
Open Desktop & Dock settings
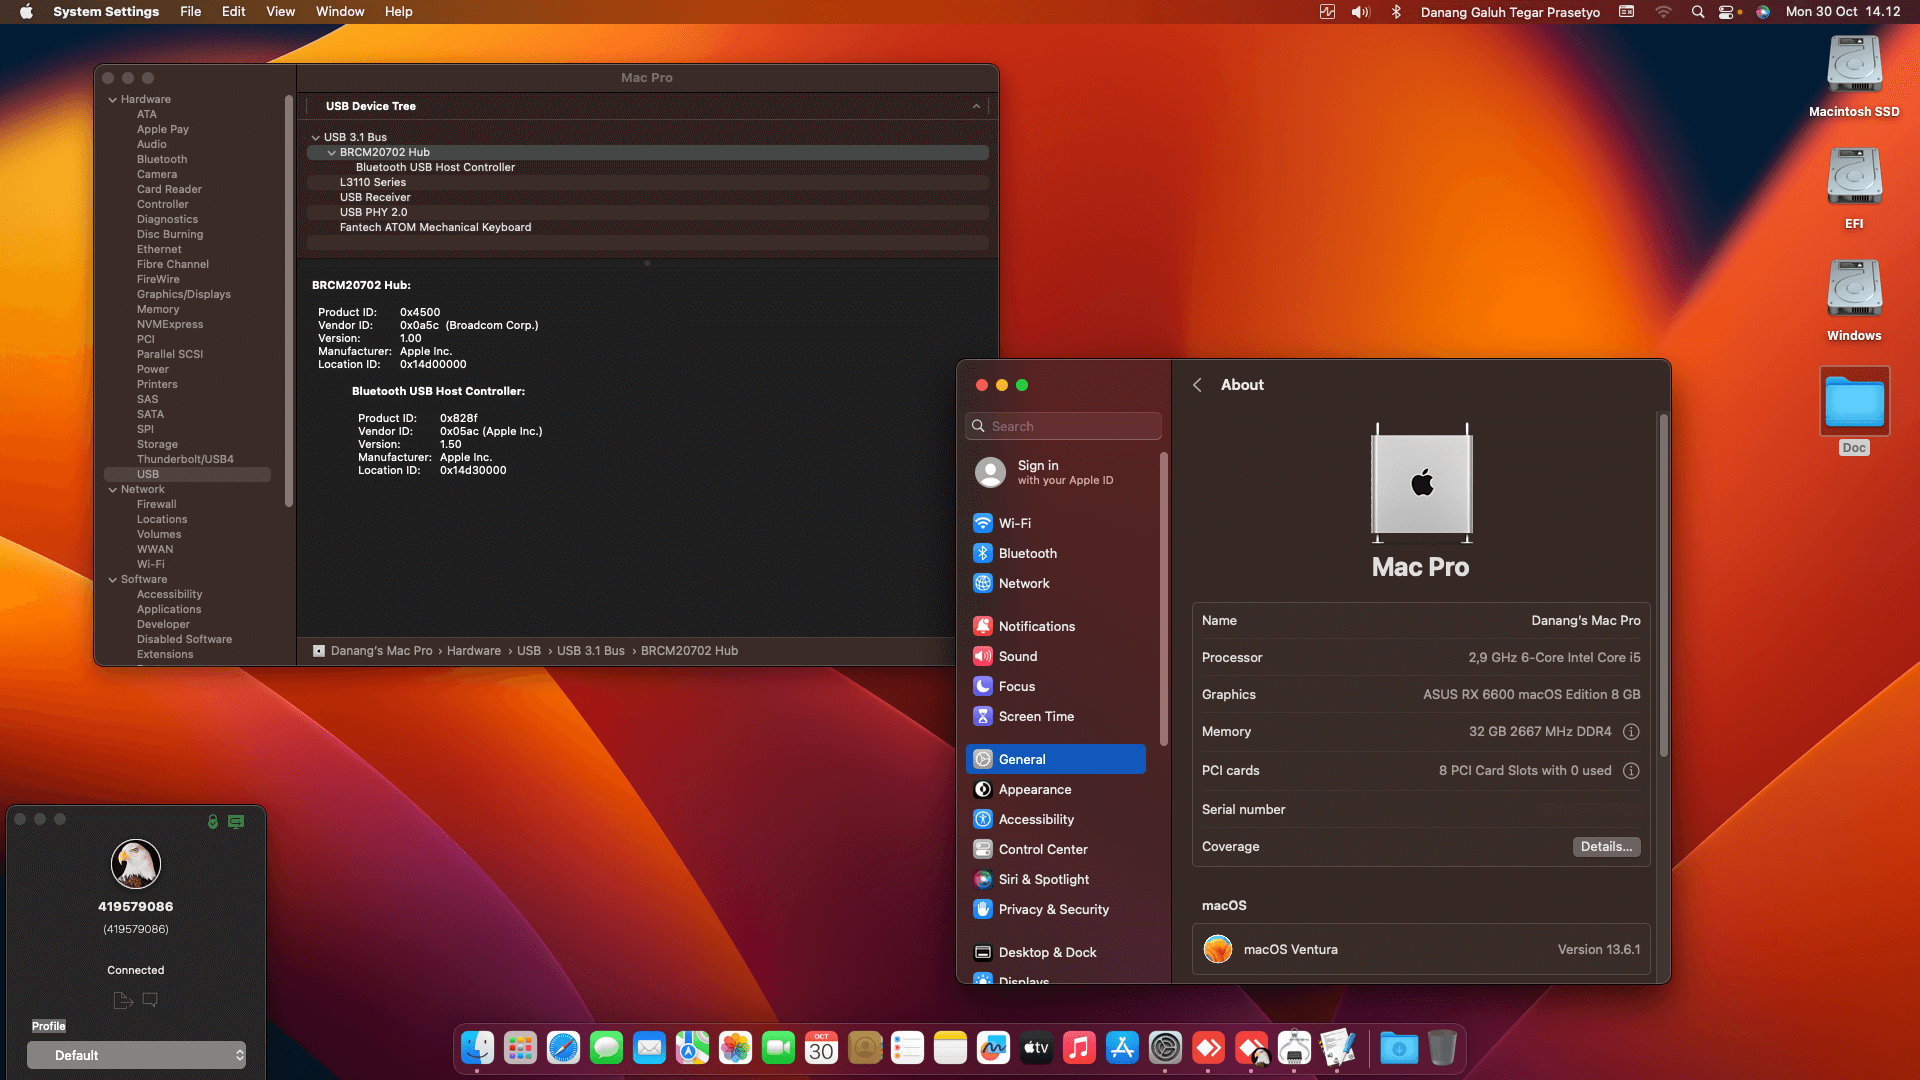(x=1056, y=952)
